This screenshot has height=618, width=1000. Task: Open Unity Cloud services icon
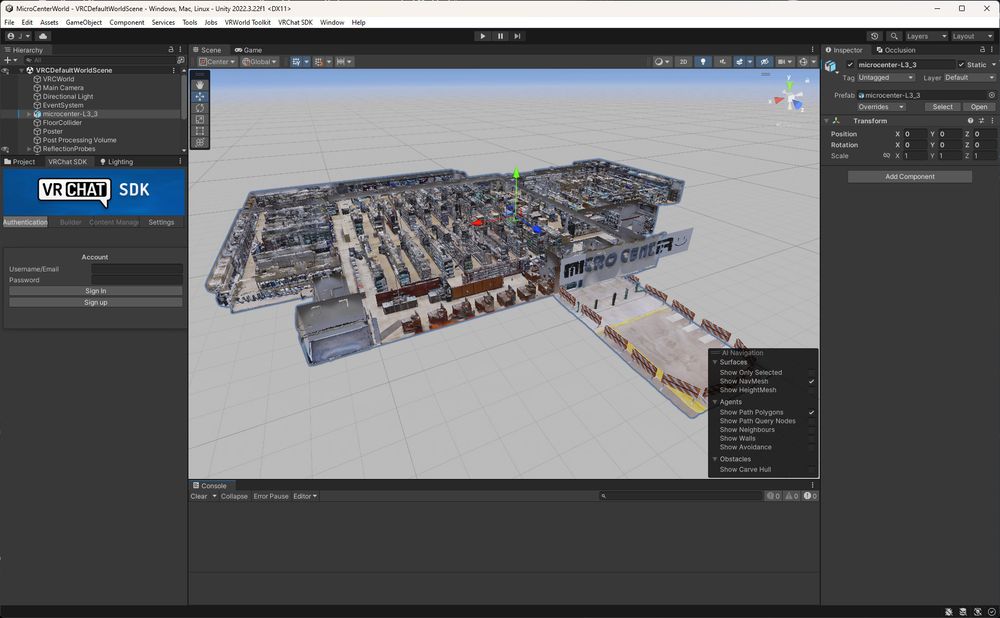[x=43, y=36]
